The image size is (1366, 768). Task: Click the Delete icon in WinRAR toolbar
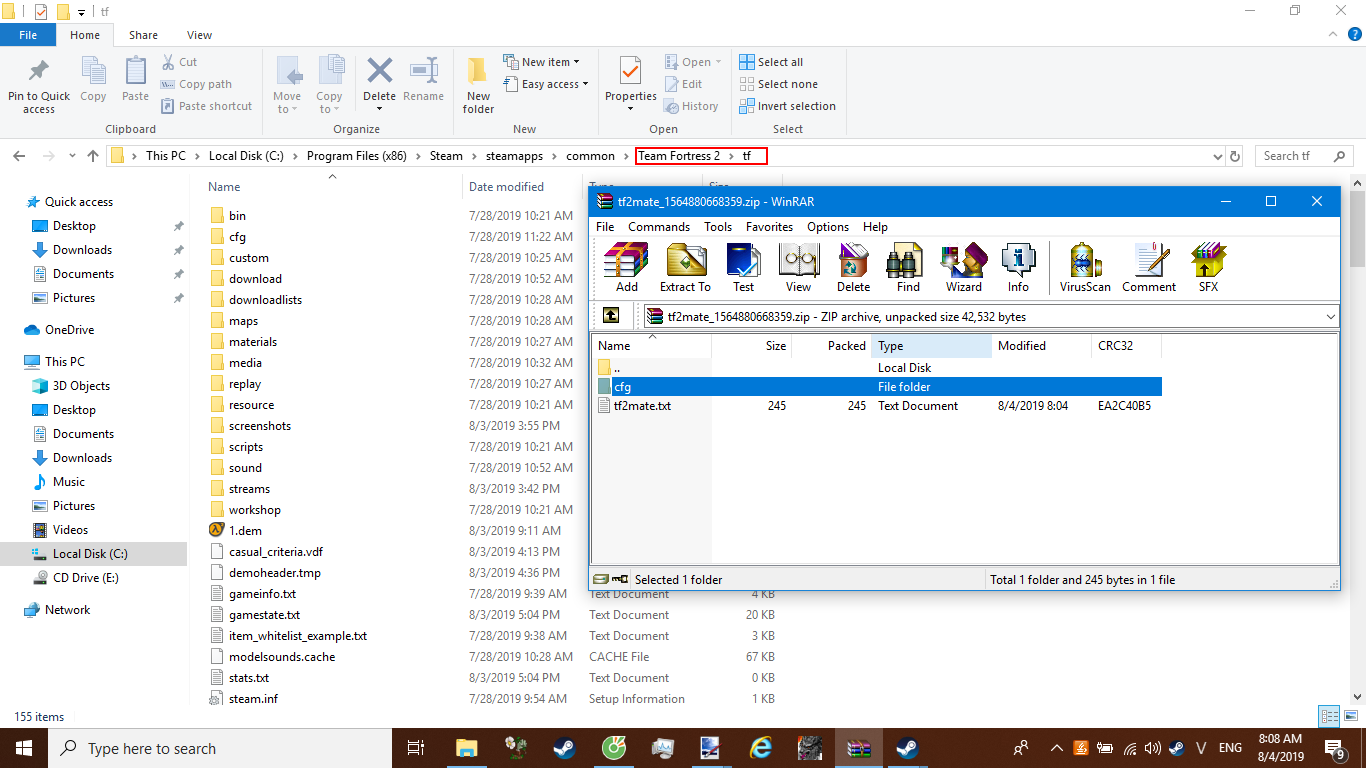tap(853, 266)
